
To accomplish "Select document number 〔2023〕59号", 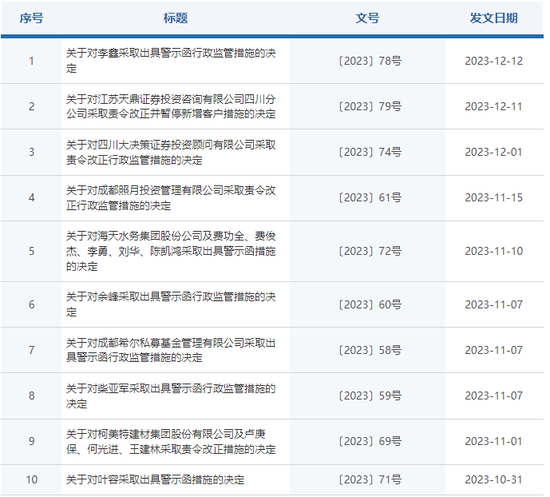I will coord(370,396).
